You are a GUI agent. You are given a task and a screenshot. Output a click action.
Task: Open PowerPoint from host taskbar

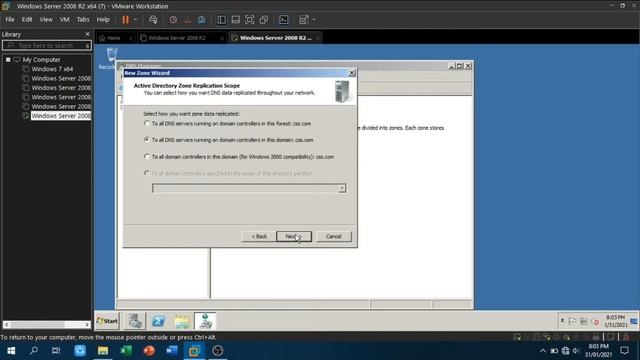[x=149, y=351]
